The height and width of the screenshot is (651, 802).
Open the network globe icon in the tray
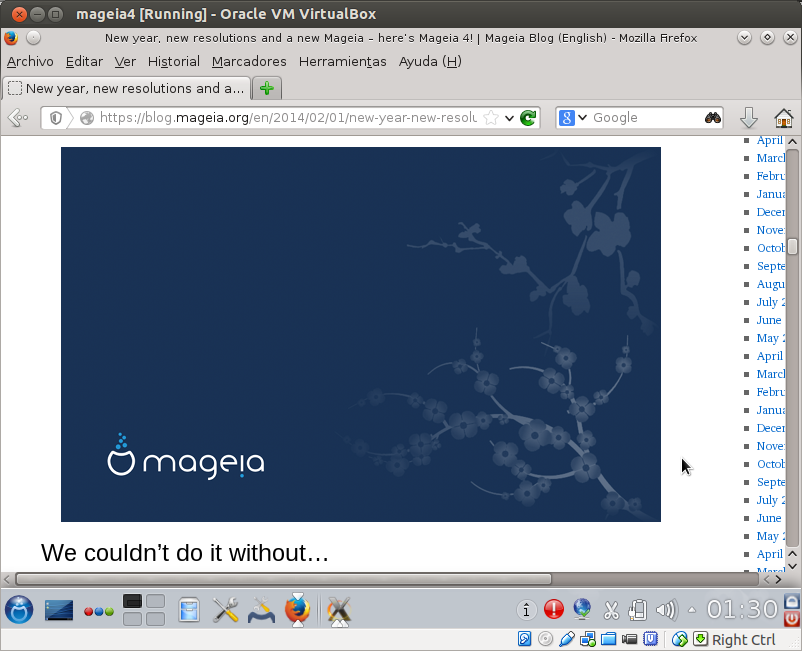(x=580, y=609)
